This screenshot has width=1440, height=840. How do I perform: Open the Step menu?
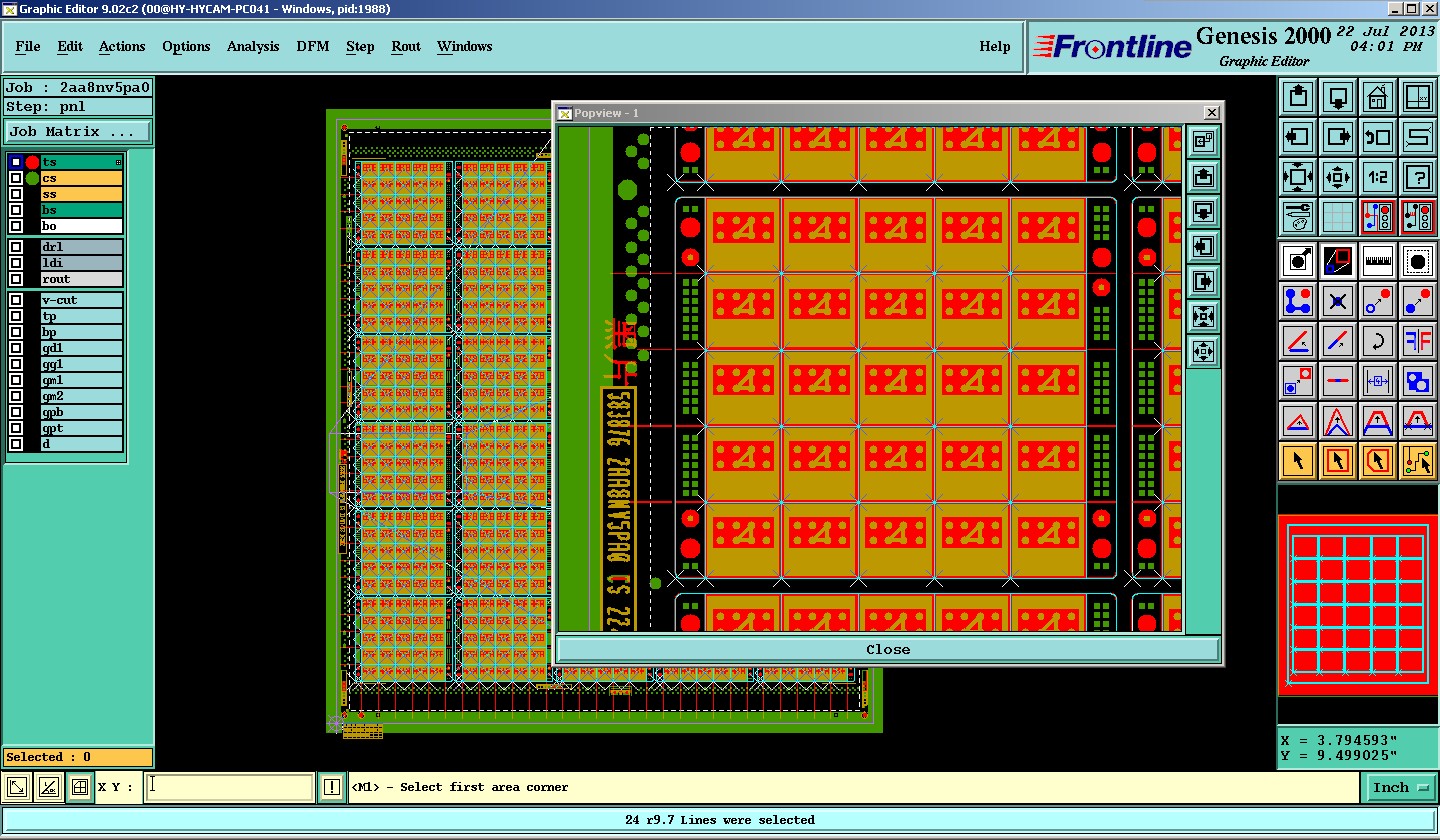(360, 46)
